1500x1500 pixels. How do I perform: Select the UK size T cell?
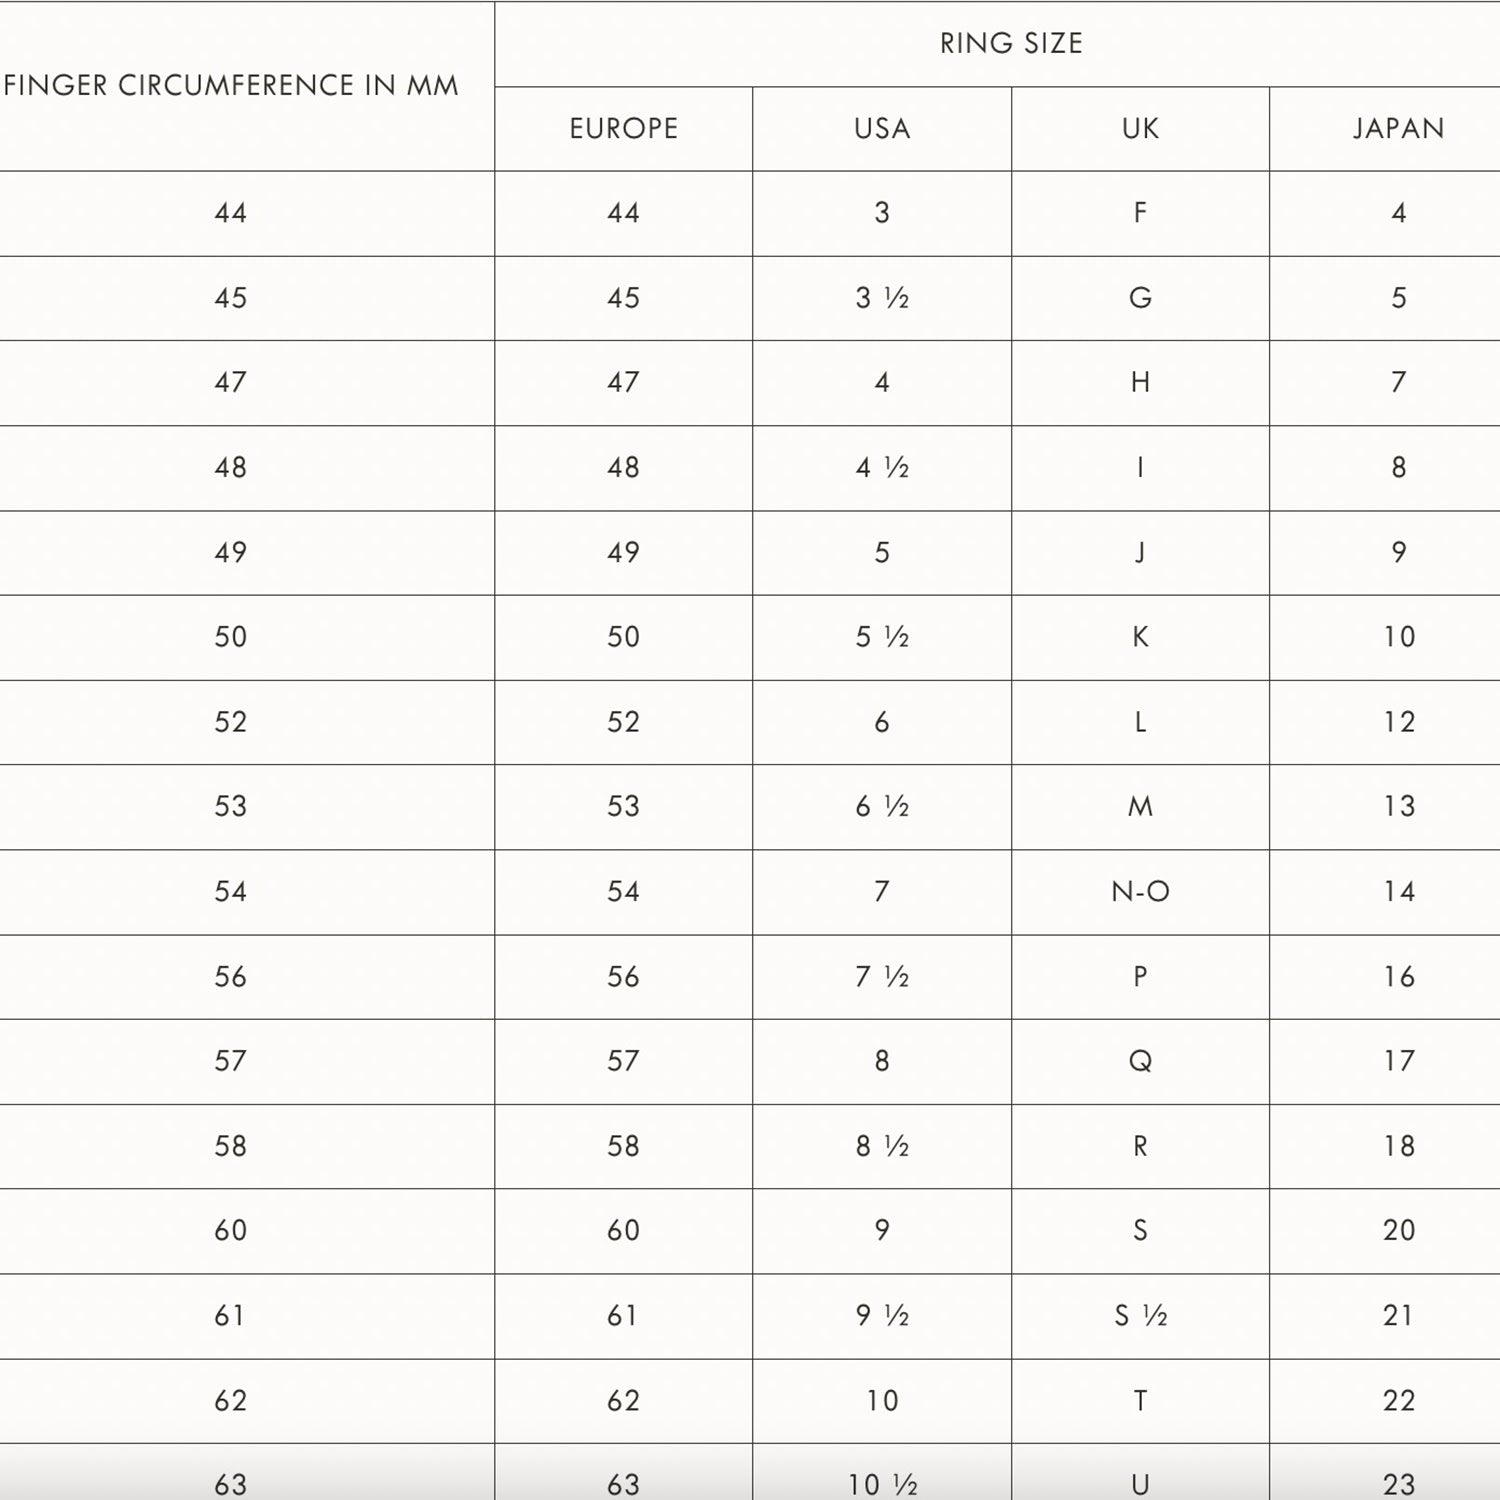point(1140,1401)
